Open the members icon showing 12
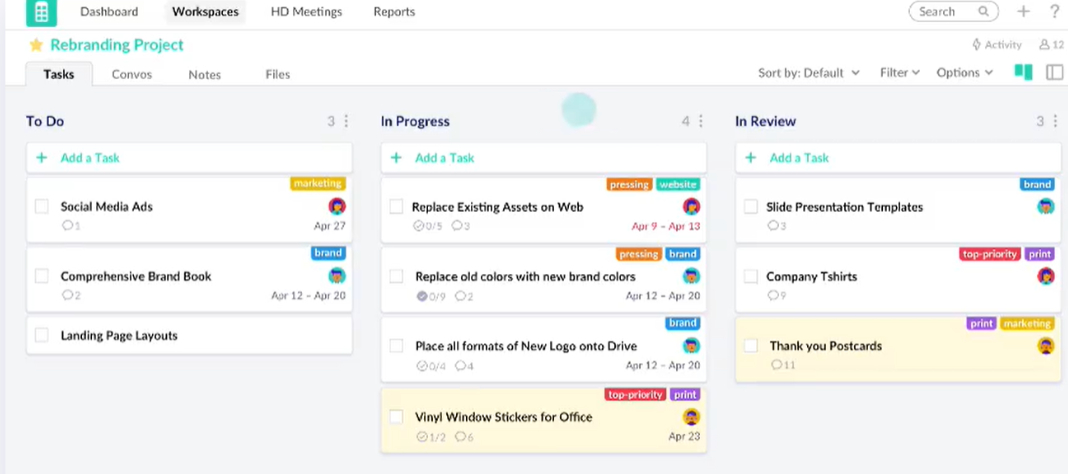This screenshot has height=474, width=1068. [1050, 45]
